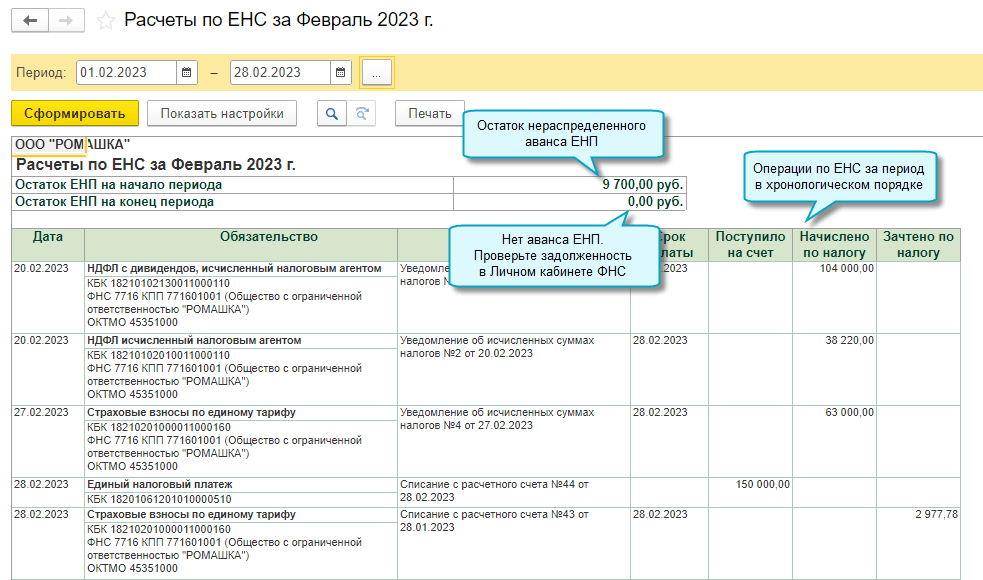Click the magnifier search icon
Viewport: 983px width, 580px height.
tap(331, 113)
